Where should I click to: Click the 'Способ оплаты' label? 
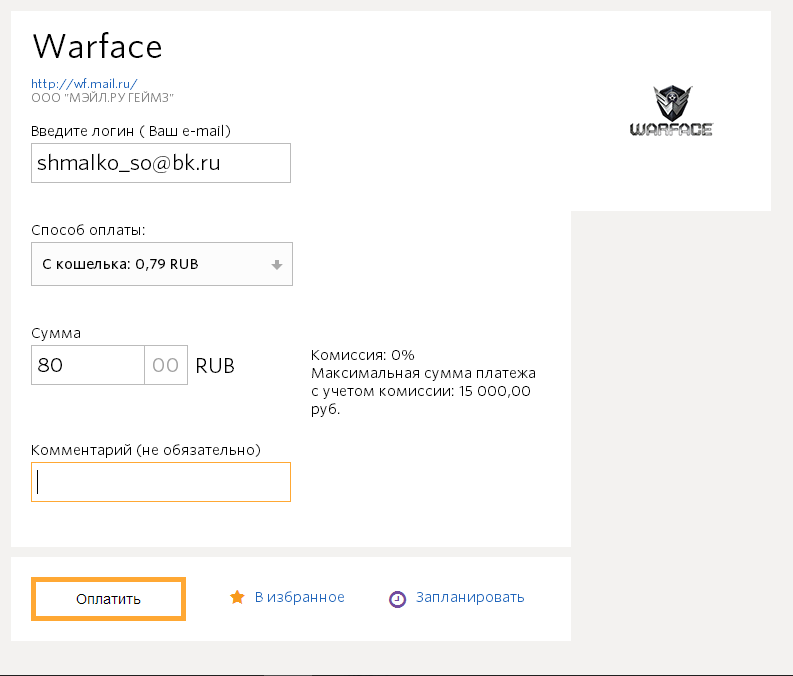tap(88, 230)
